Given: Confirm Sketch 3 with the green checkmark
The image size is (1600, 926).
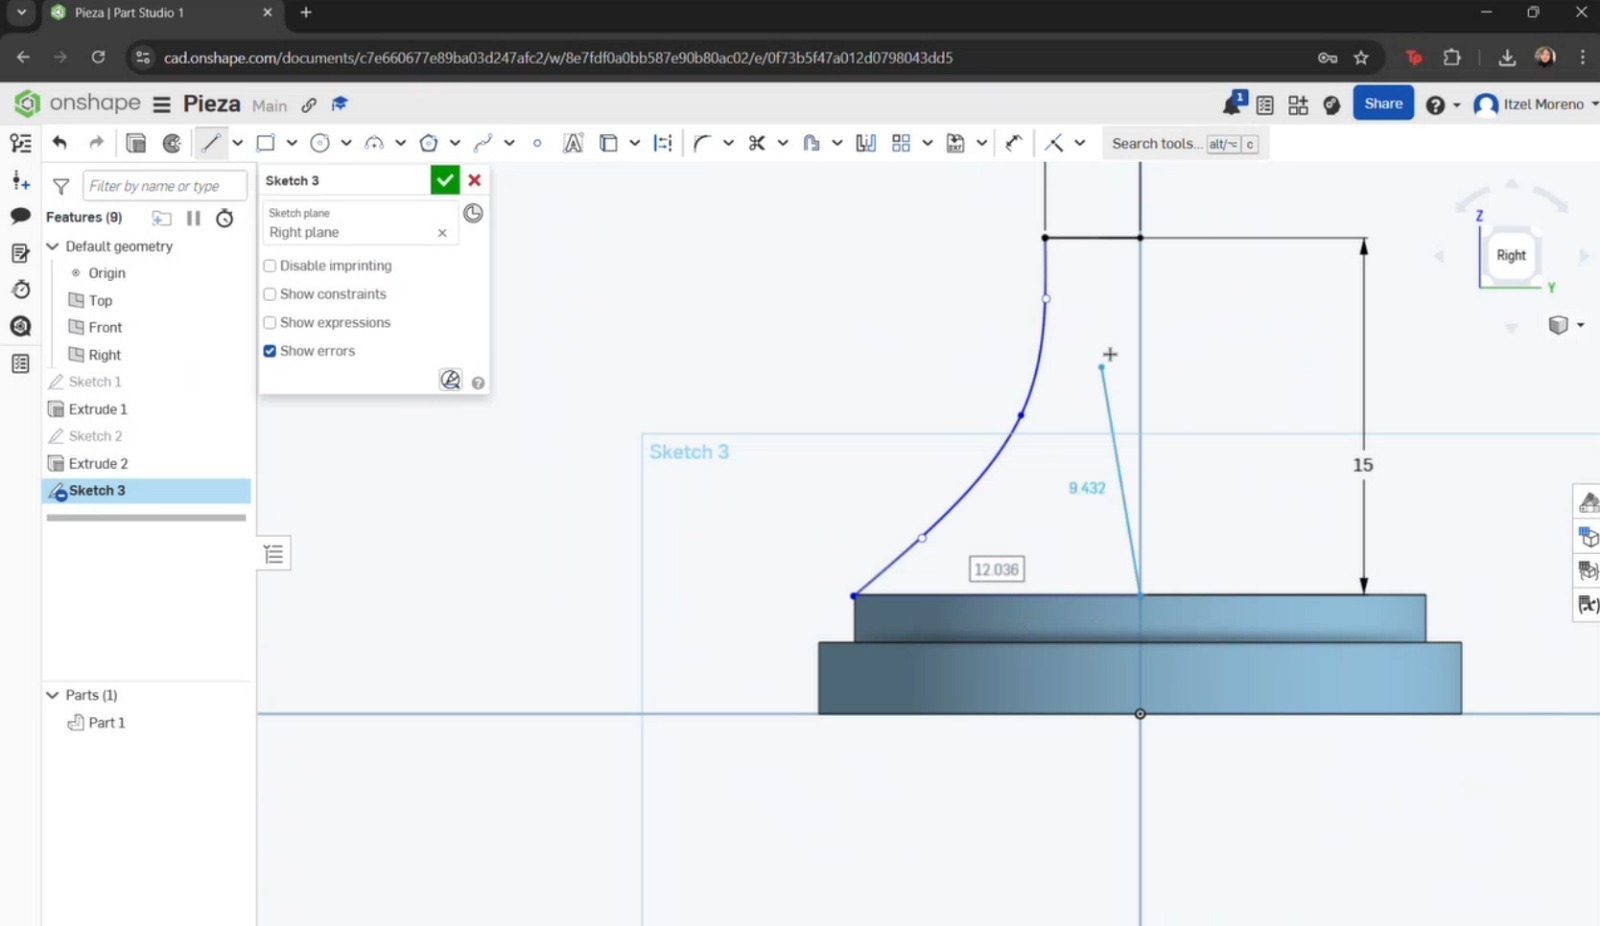Looking at the screenshot, I should (445, 180).
